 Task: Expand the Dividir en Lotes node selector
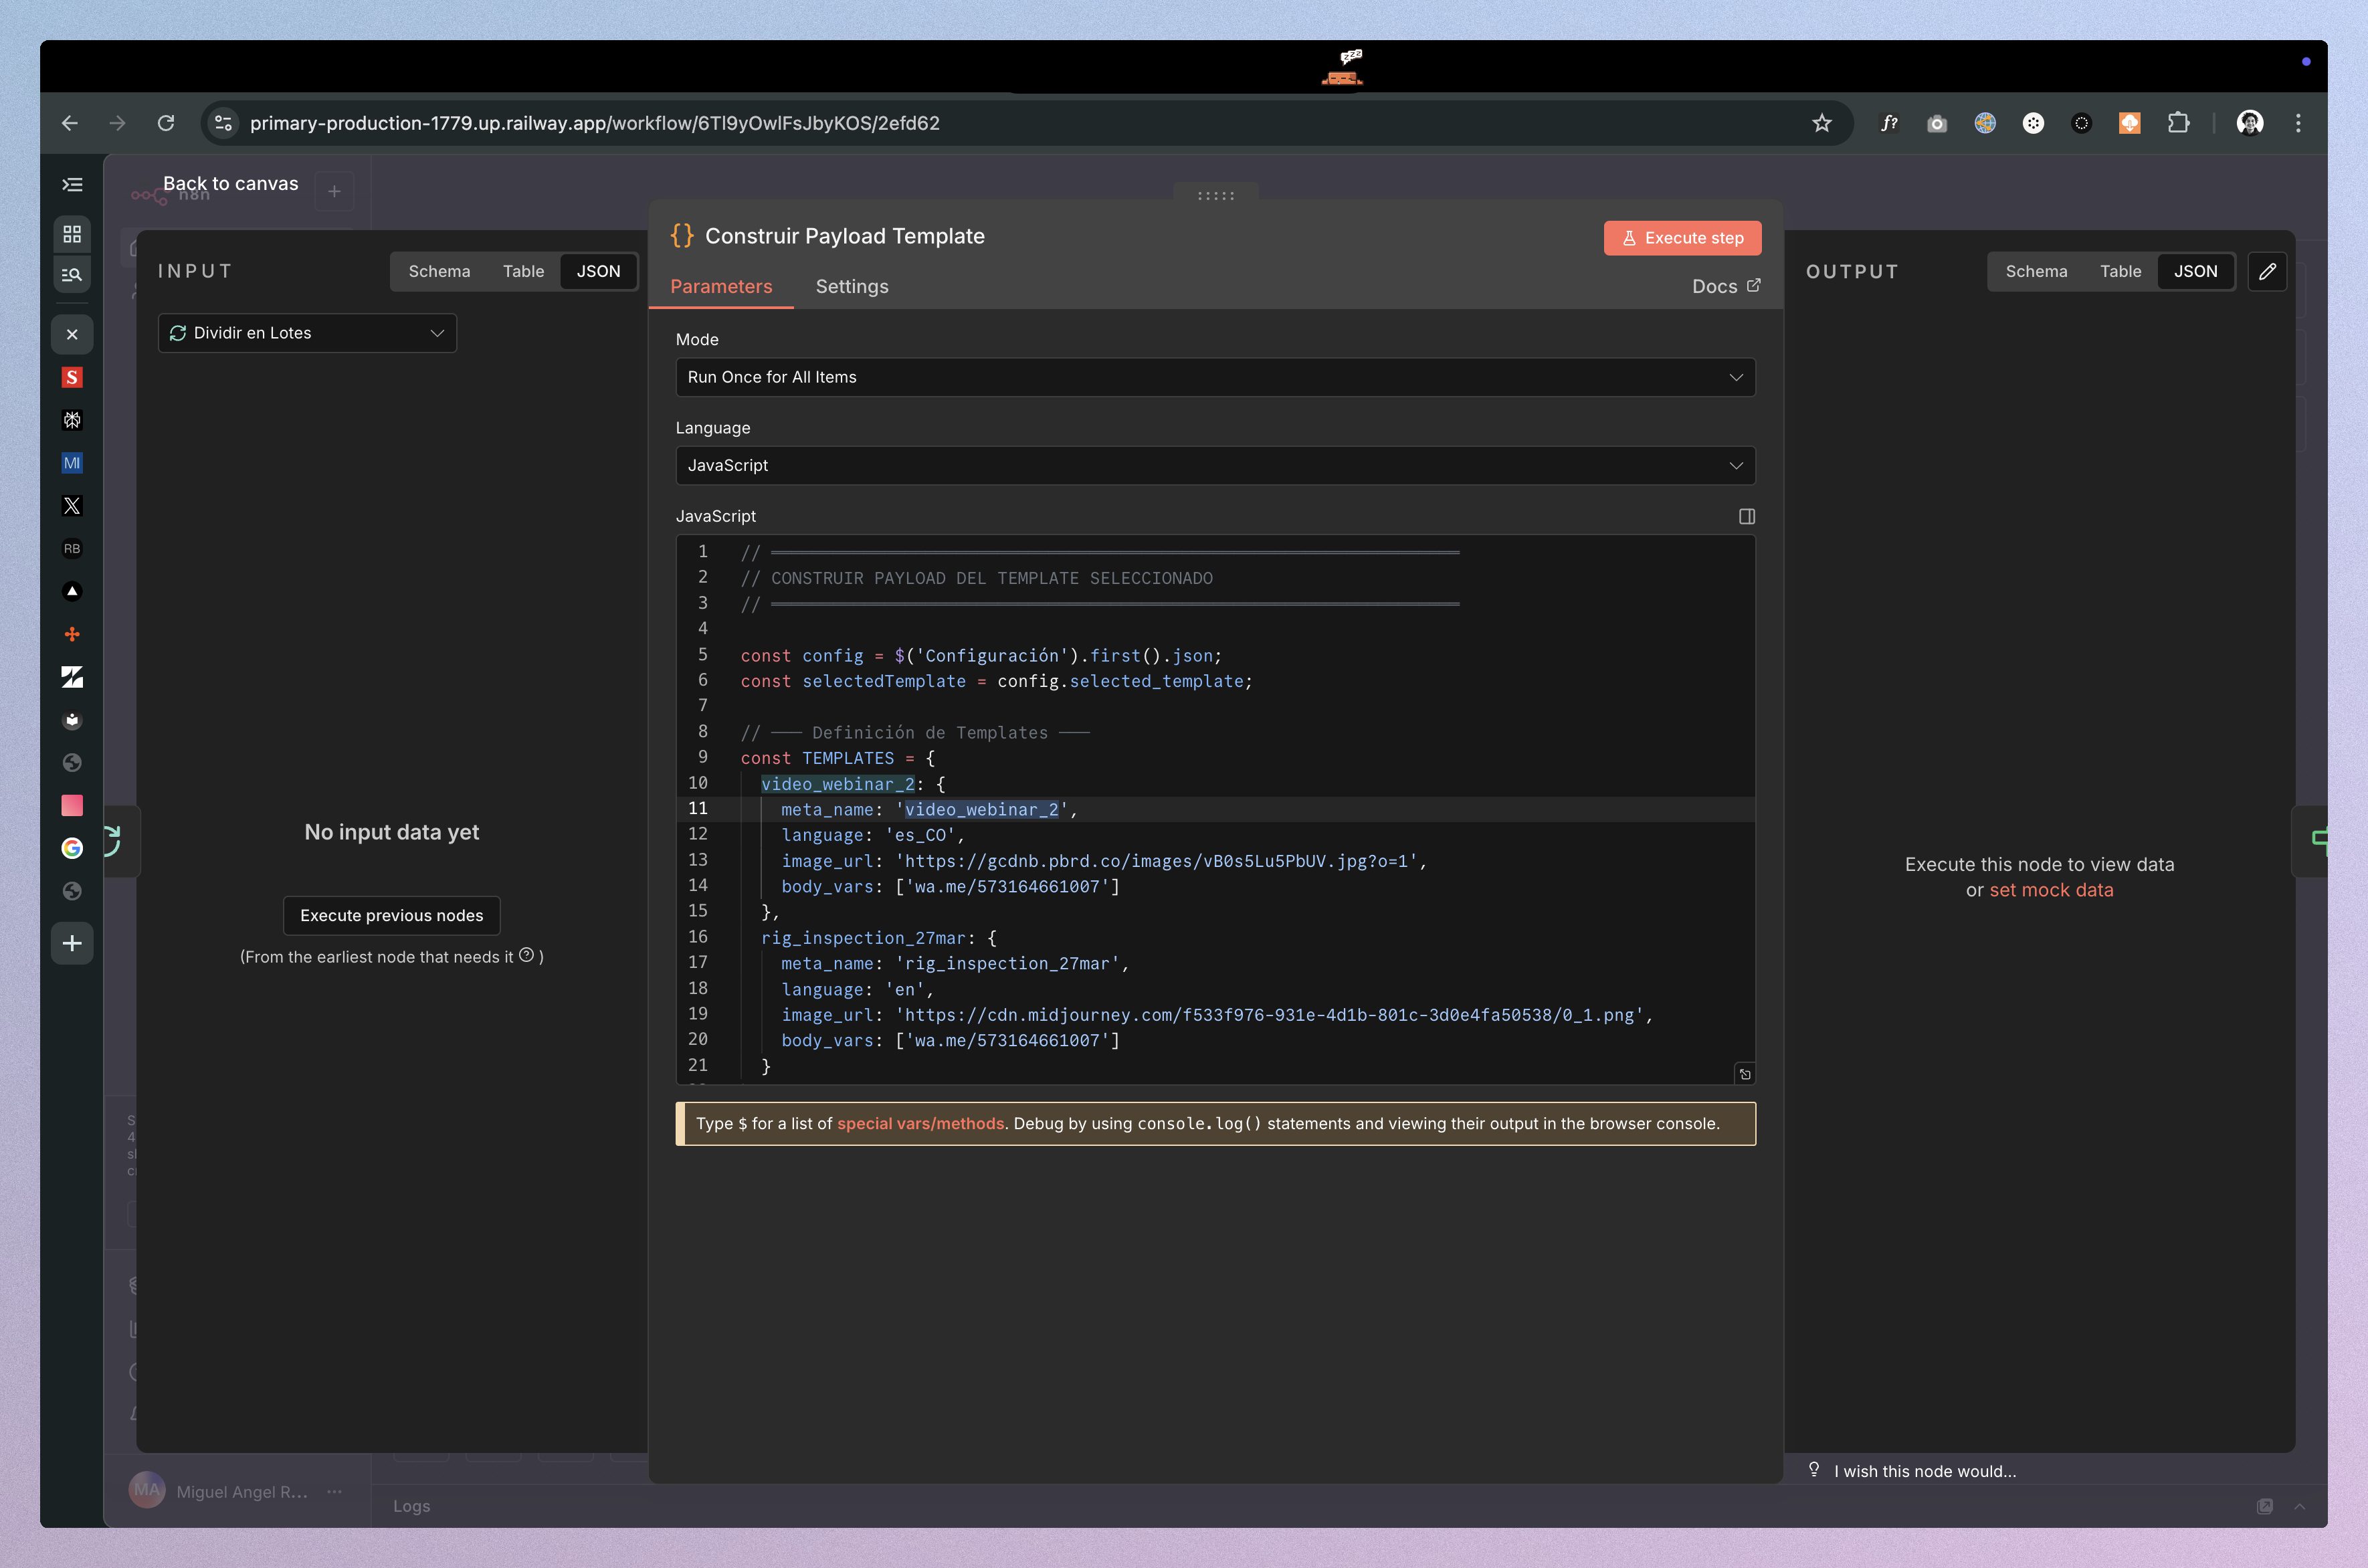(306, 333)
